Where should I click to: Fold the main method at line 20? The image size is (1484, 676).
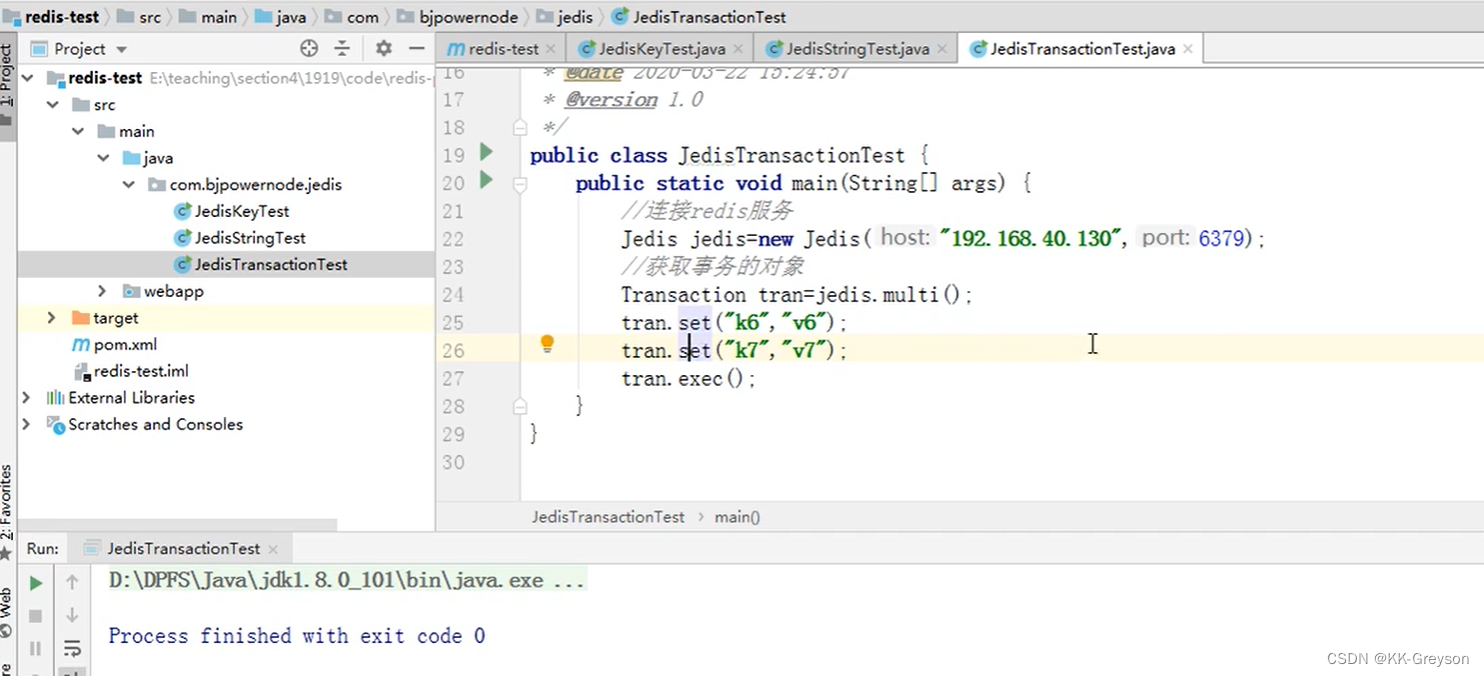coord(519,184)
